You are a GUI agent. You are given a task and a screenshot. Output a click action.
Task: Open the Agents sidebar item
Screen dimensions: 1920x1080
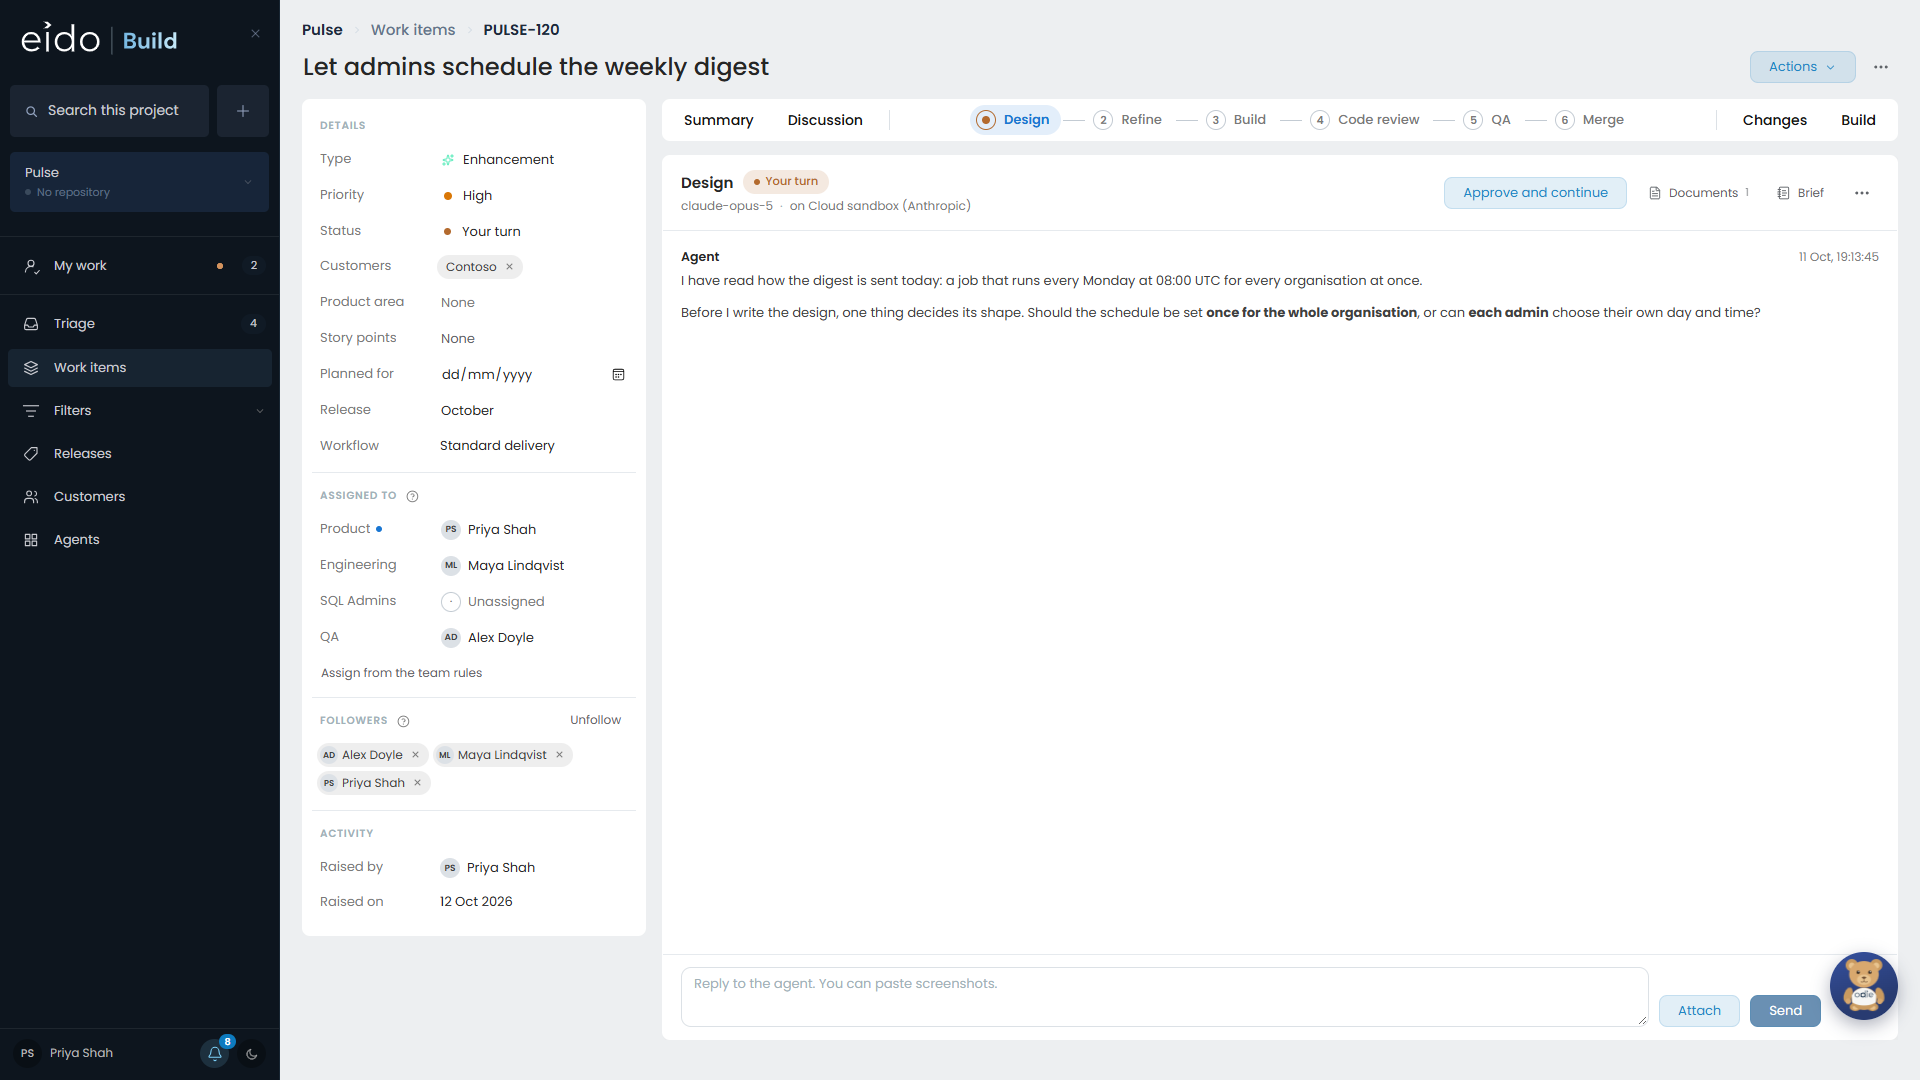click(x=139, y=540)
